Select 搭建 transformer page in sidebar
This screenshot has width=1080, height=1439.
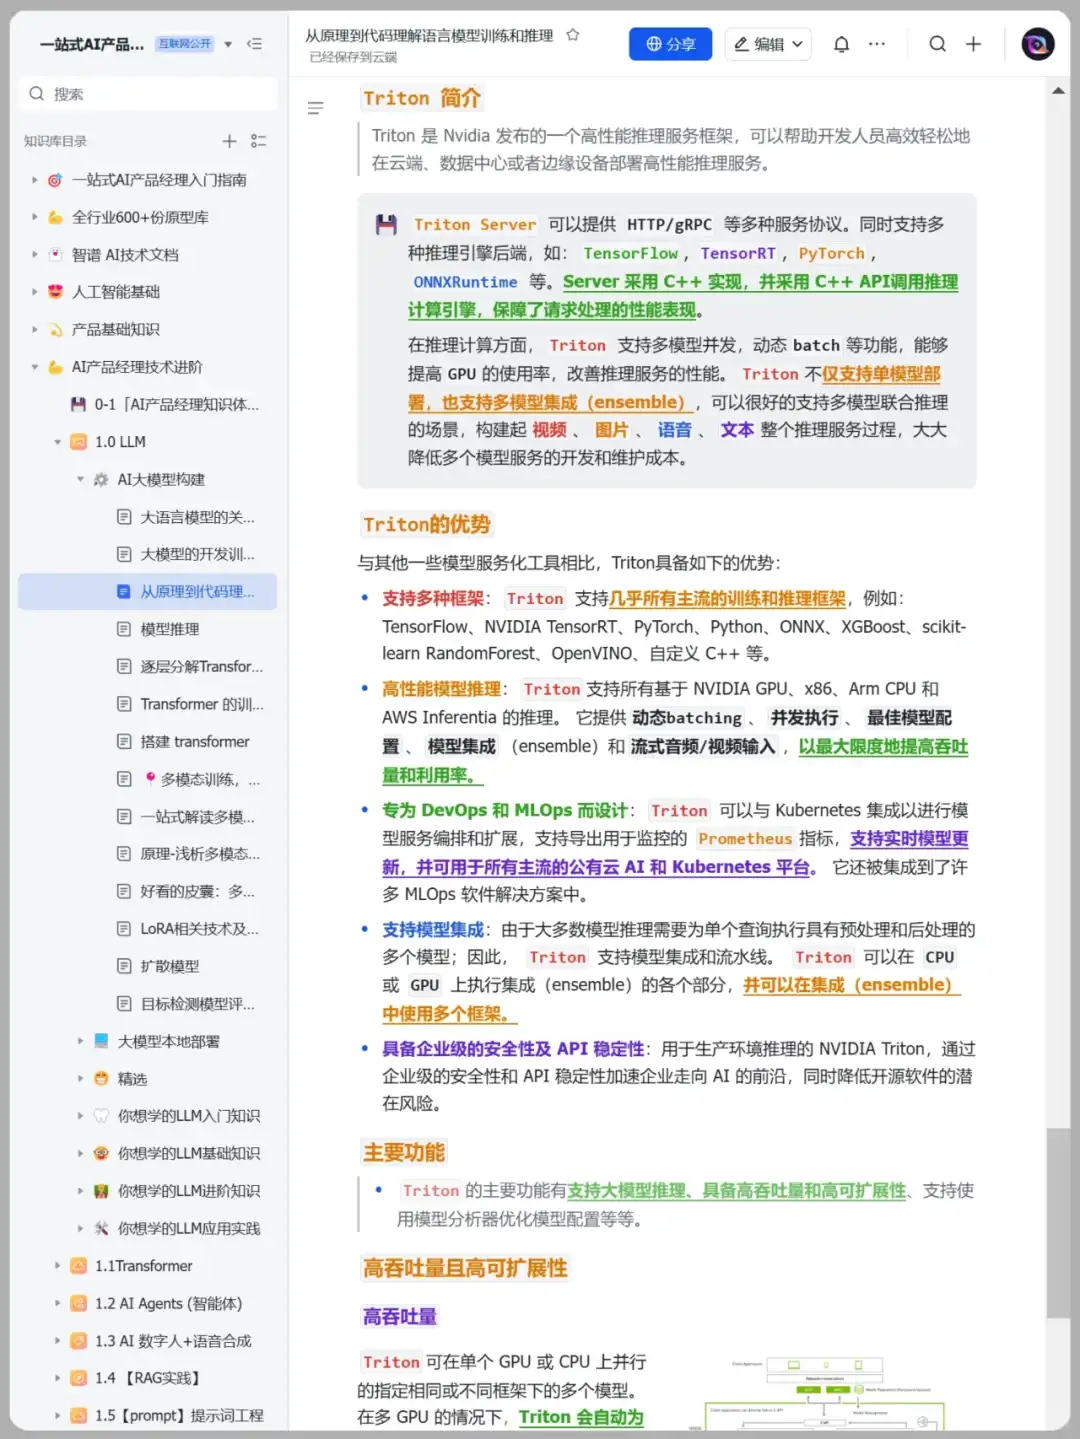[195, 741]
